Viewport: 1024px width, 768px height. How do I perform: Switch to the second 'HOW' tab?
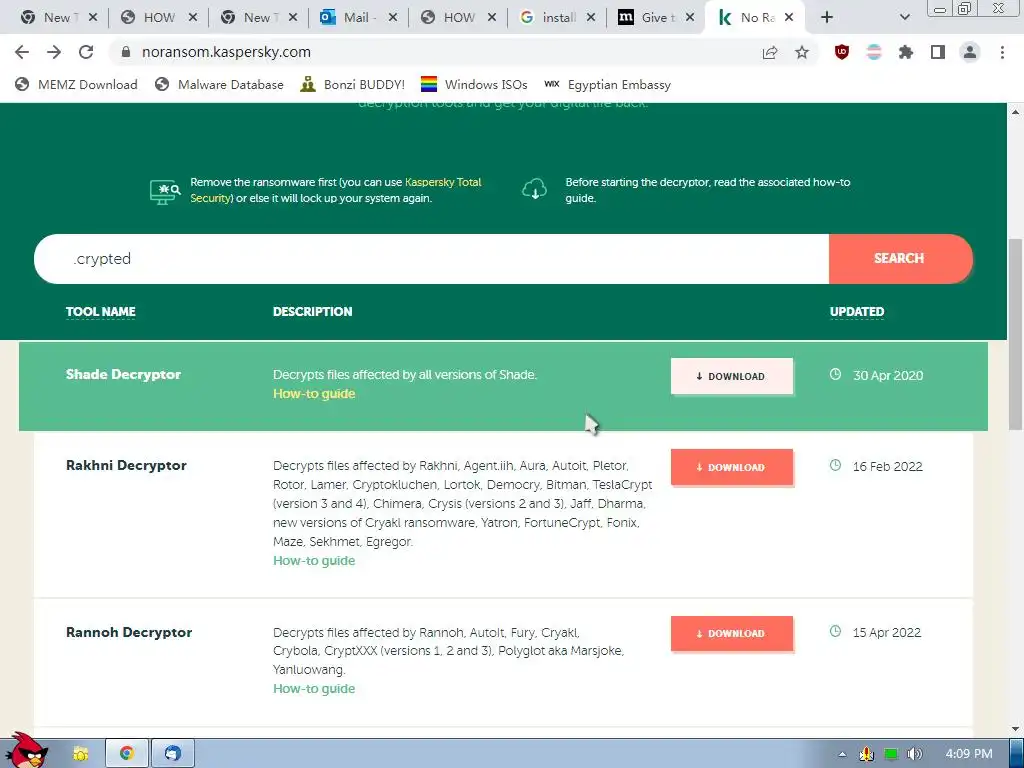458,18
